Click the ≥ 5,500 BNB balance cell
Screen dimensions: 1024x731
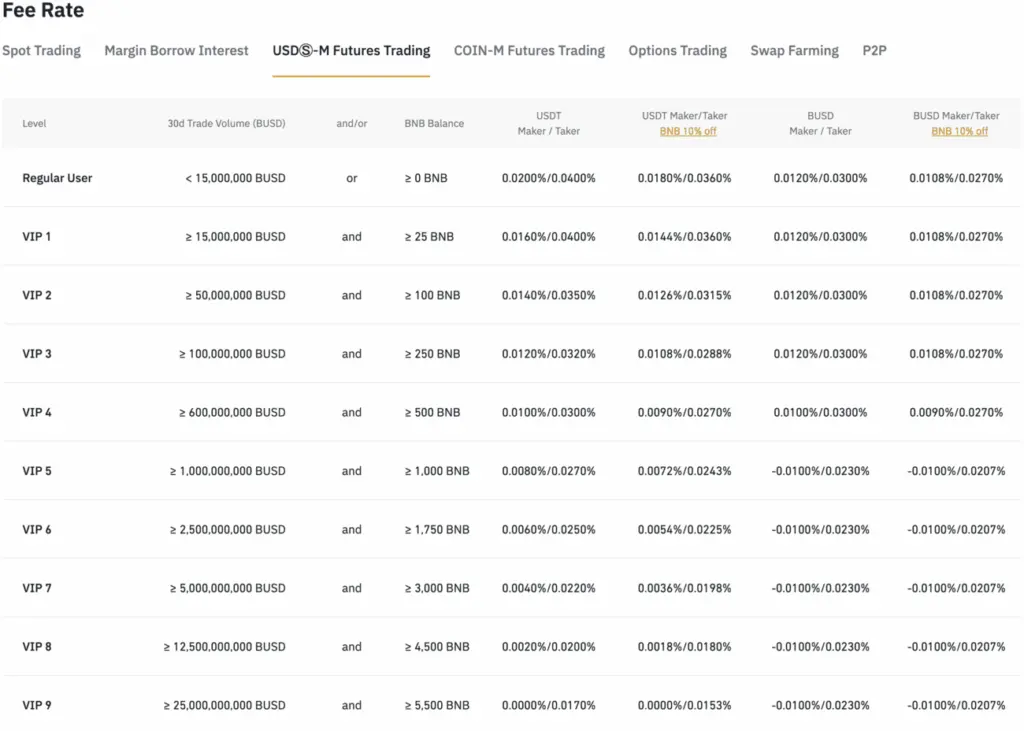437,705
